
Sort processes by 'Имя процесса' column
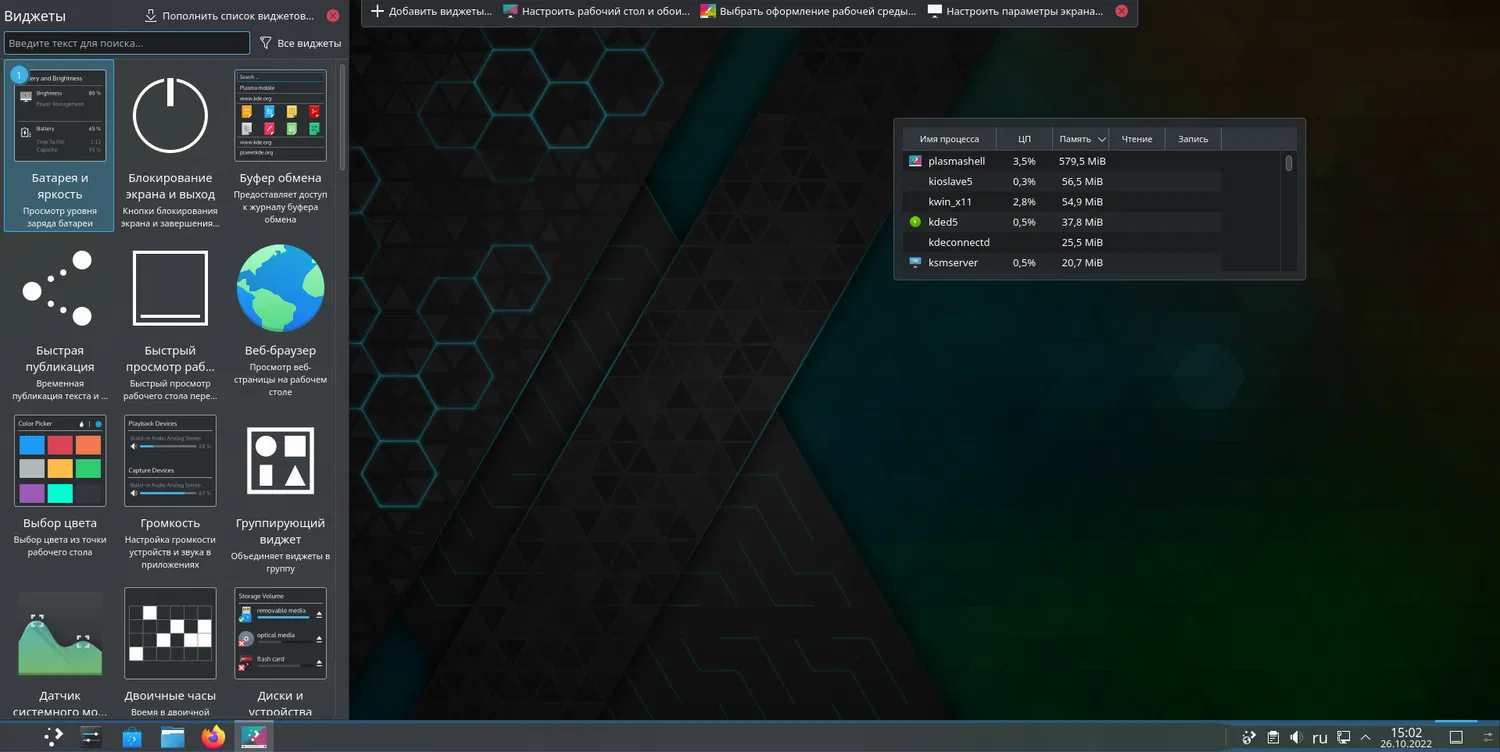[x=949, y=139]
